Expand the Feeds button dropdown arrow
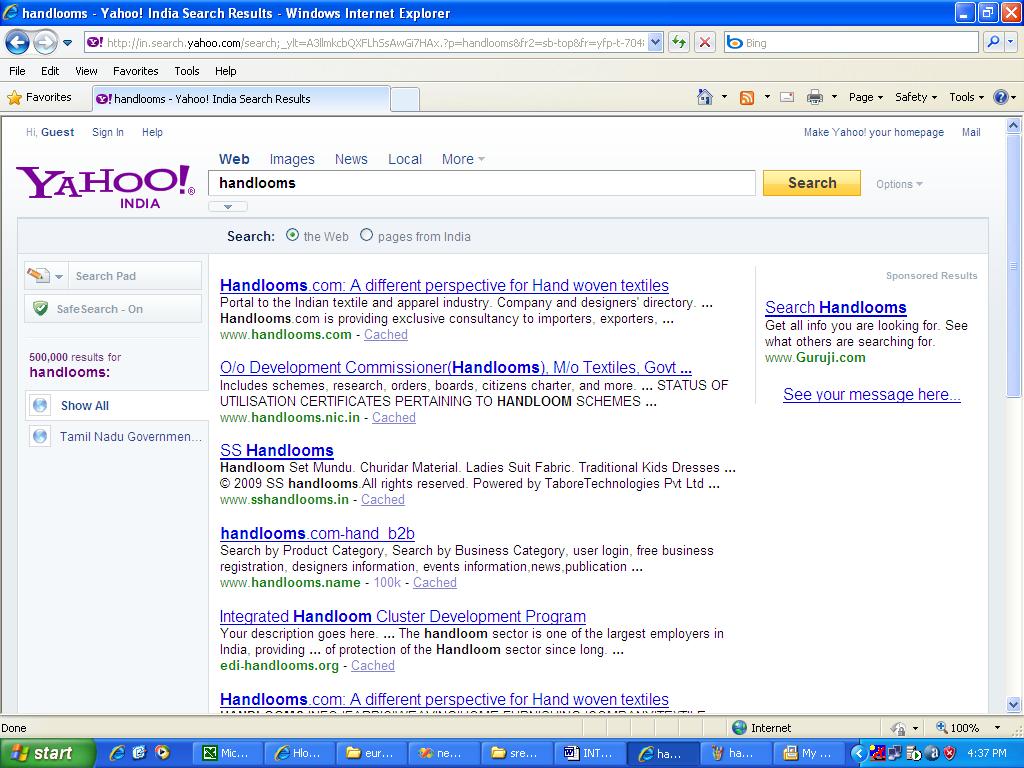Viewport: 1024px width, 768px height. 767,97
